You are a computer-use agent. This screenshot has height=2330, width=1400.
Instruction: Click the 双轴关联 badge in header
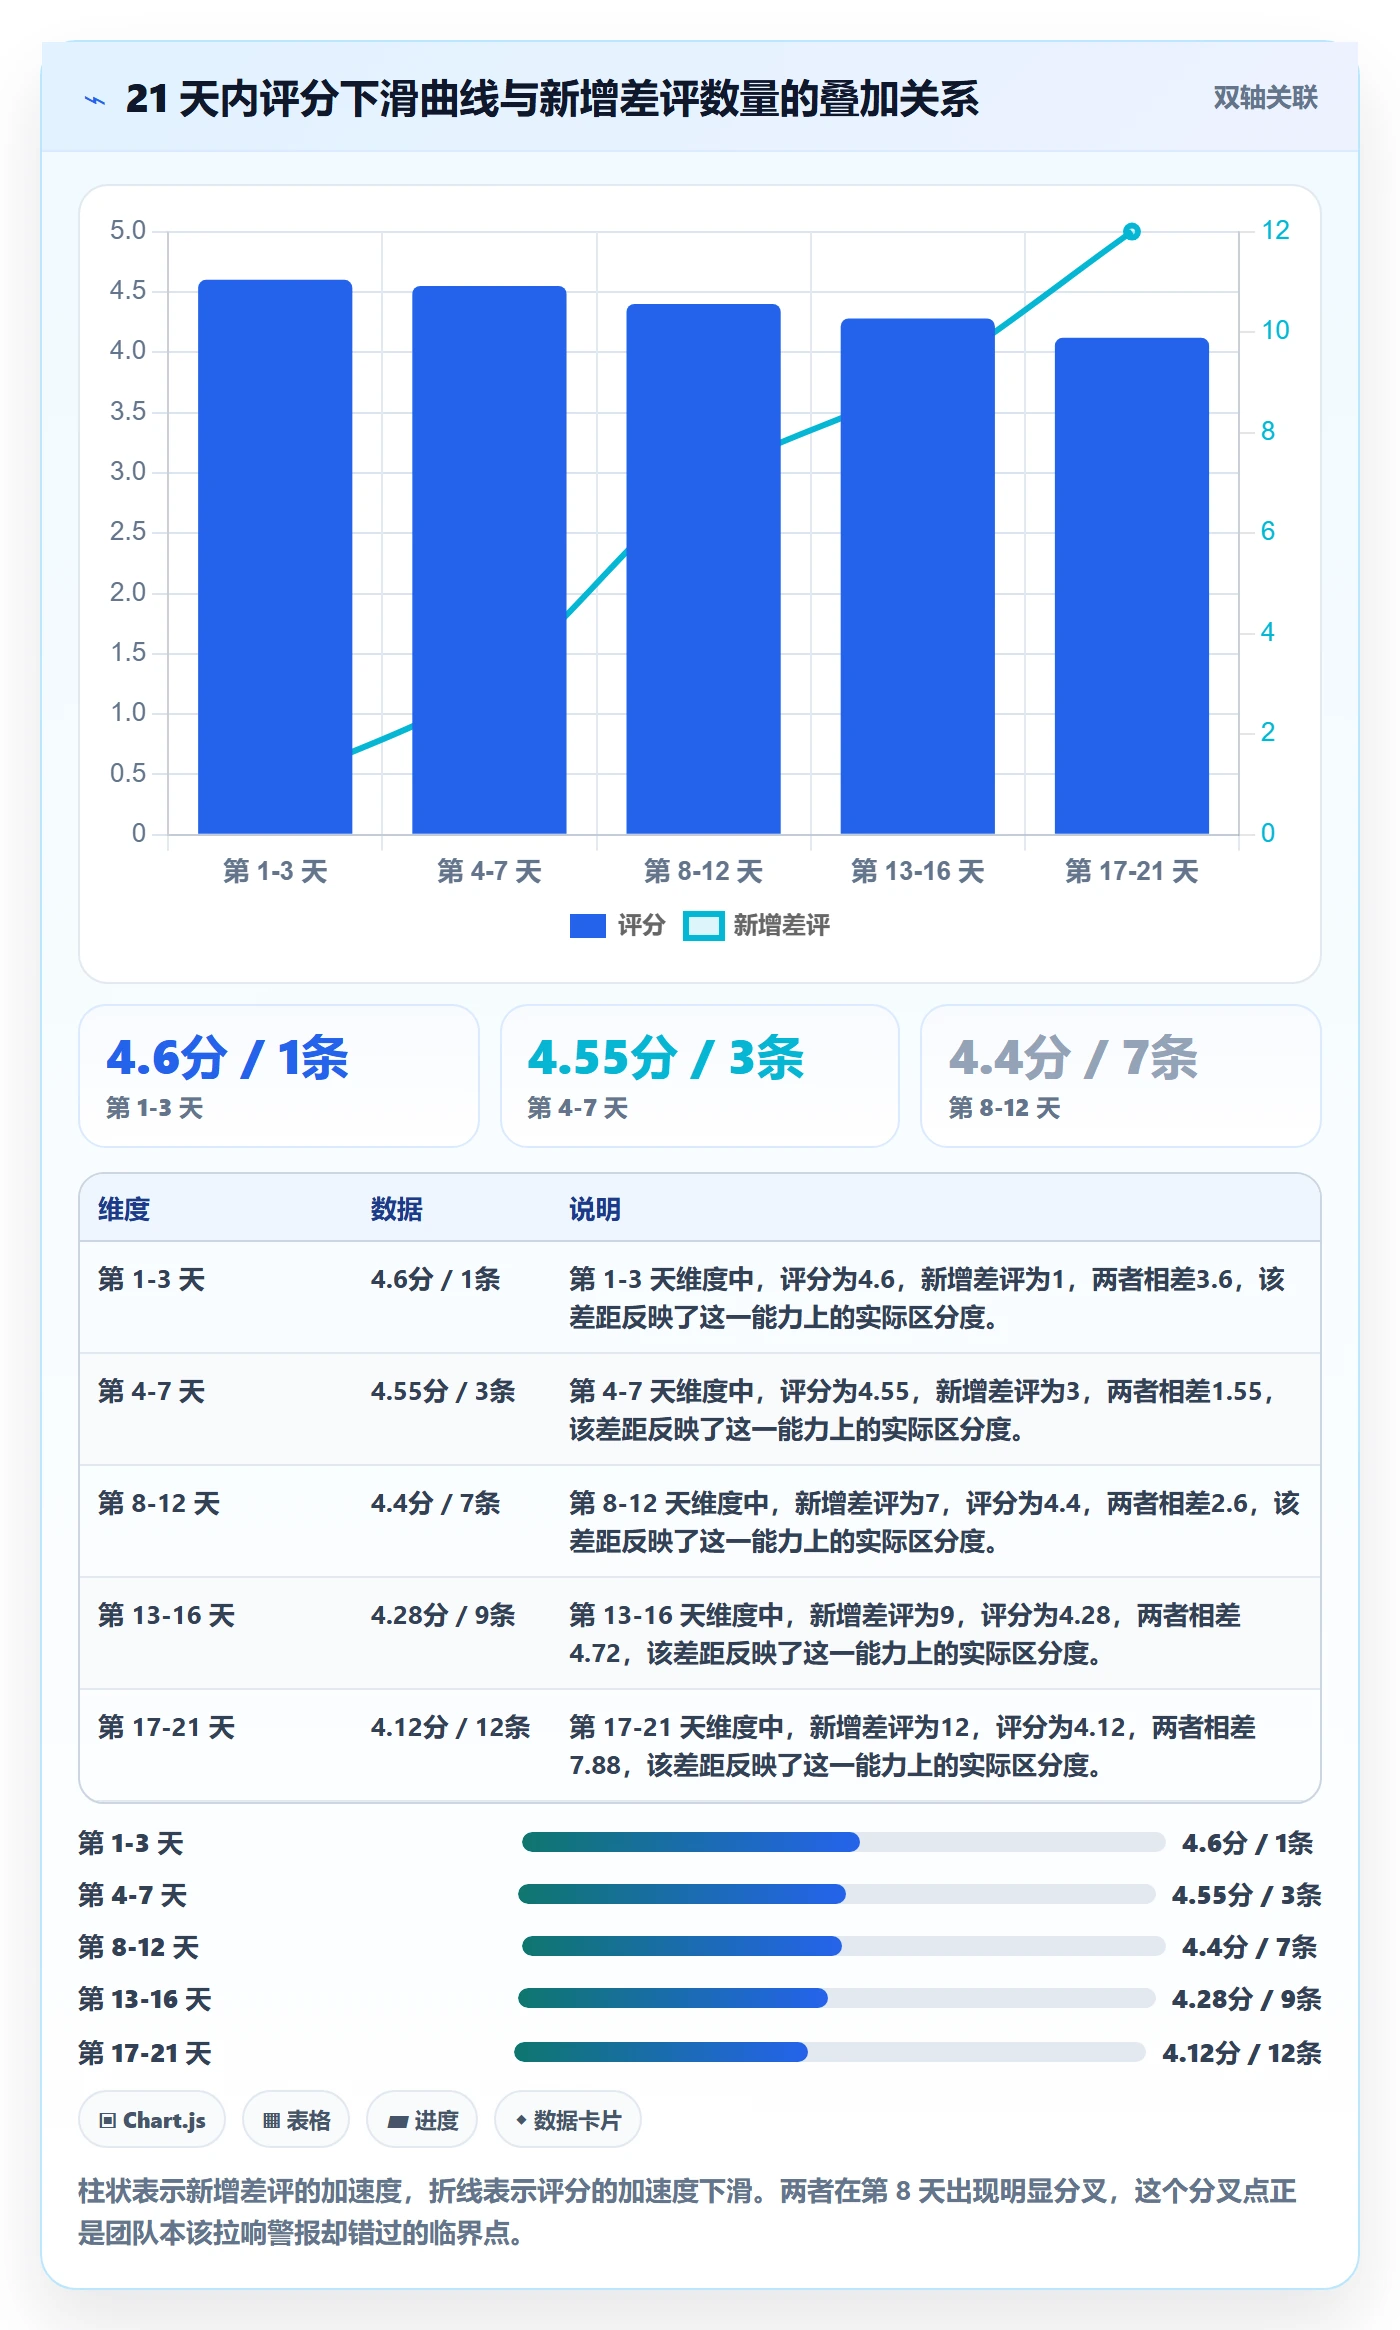click(1265, 97)
